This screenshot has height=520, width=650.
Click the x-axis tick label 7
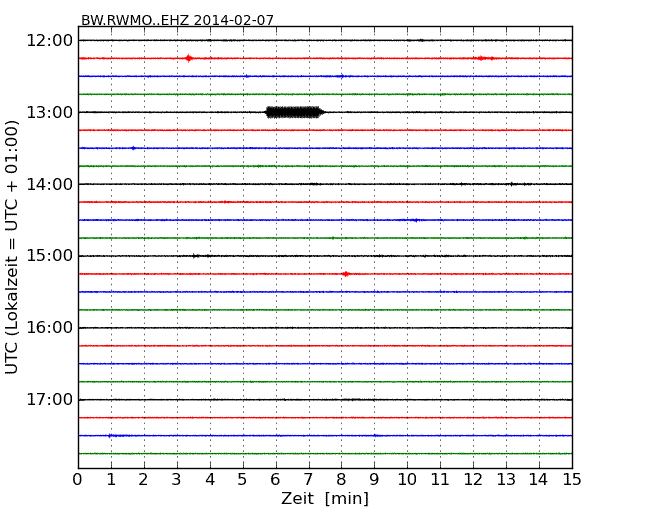[308, 479]
